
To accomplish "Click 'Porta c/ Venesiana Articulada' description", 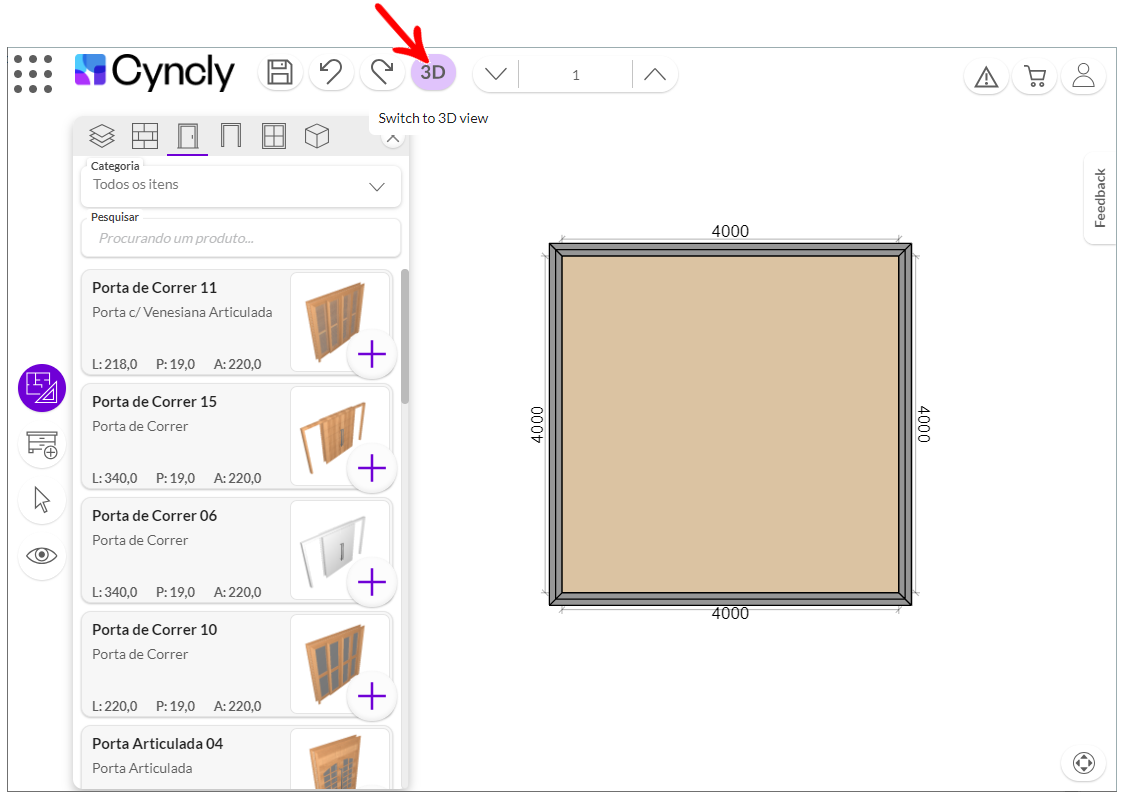I will [x=182, y=313].
